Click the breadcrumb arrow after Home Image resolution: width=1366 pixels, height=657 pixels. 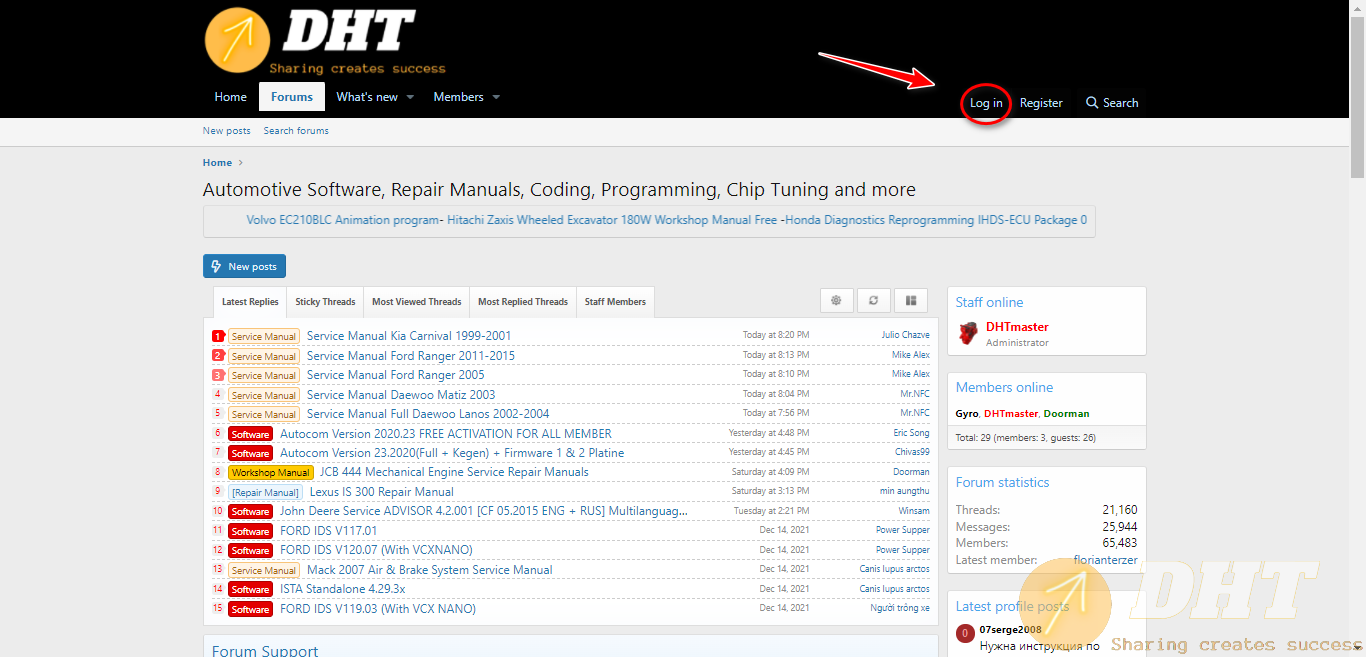pyautogui.click(x=241, y=163)
